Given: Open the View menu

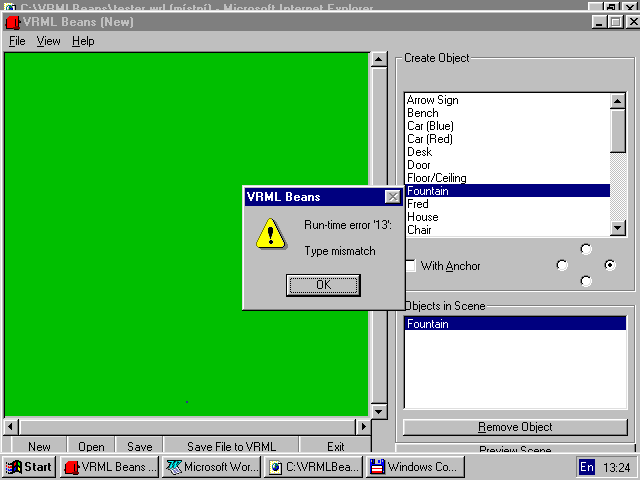Looking at the screenshot, I should point(49,41).
